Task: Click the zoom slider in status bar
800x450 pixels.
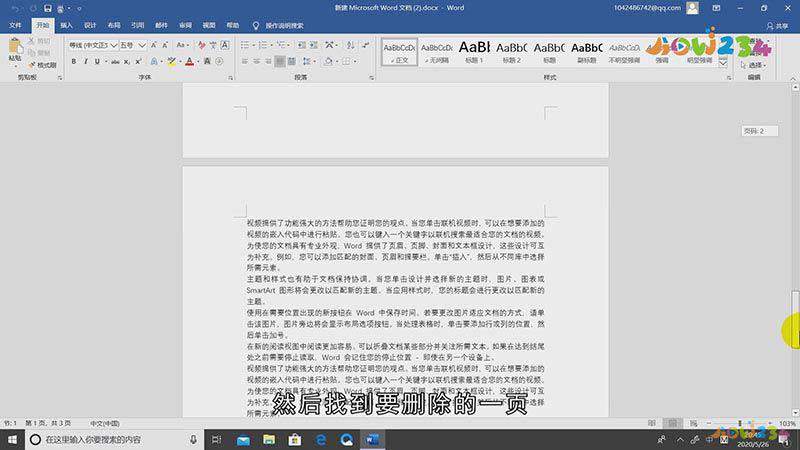Action: 739,423
